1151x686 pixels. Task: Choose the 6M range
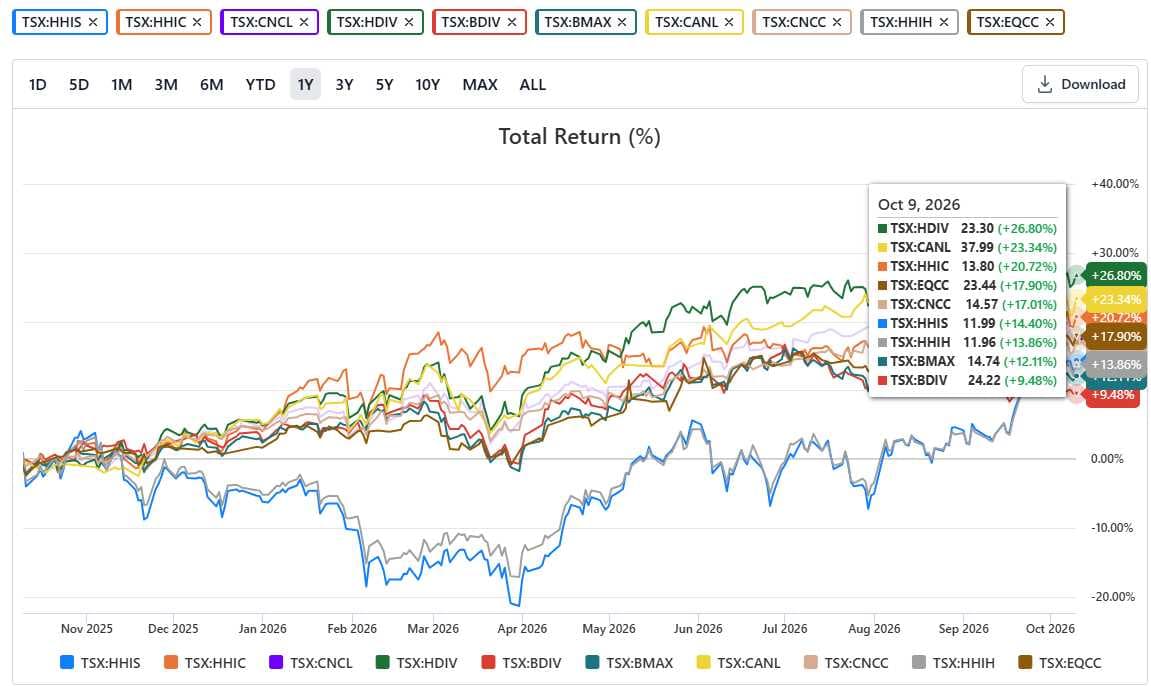point(211,84)
